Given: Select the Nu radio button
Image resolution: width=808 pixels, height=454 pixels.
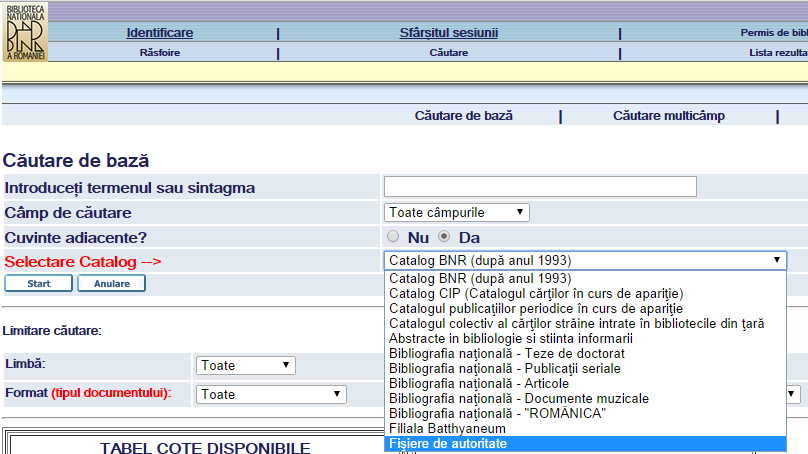Looking at the screenshot, I should pos(393,237).
